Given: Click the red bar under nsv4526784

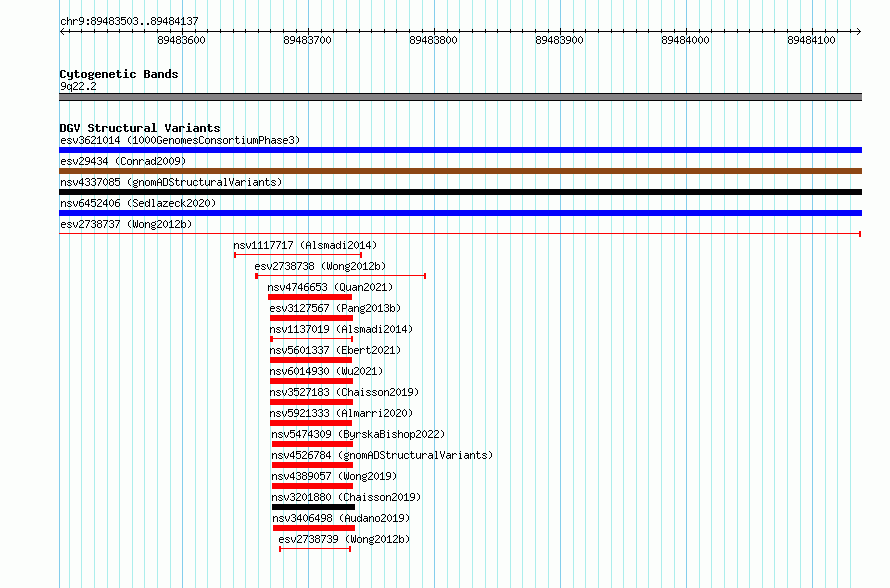Looking at the screenshot, I should 313,465.
